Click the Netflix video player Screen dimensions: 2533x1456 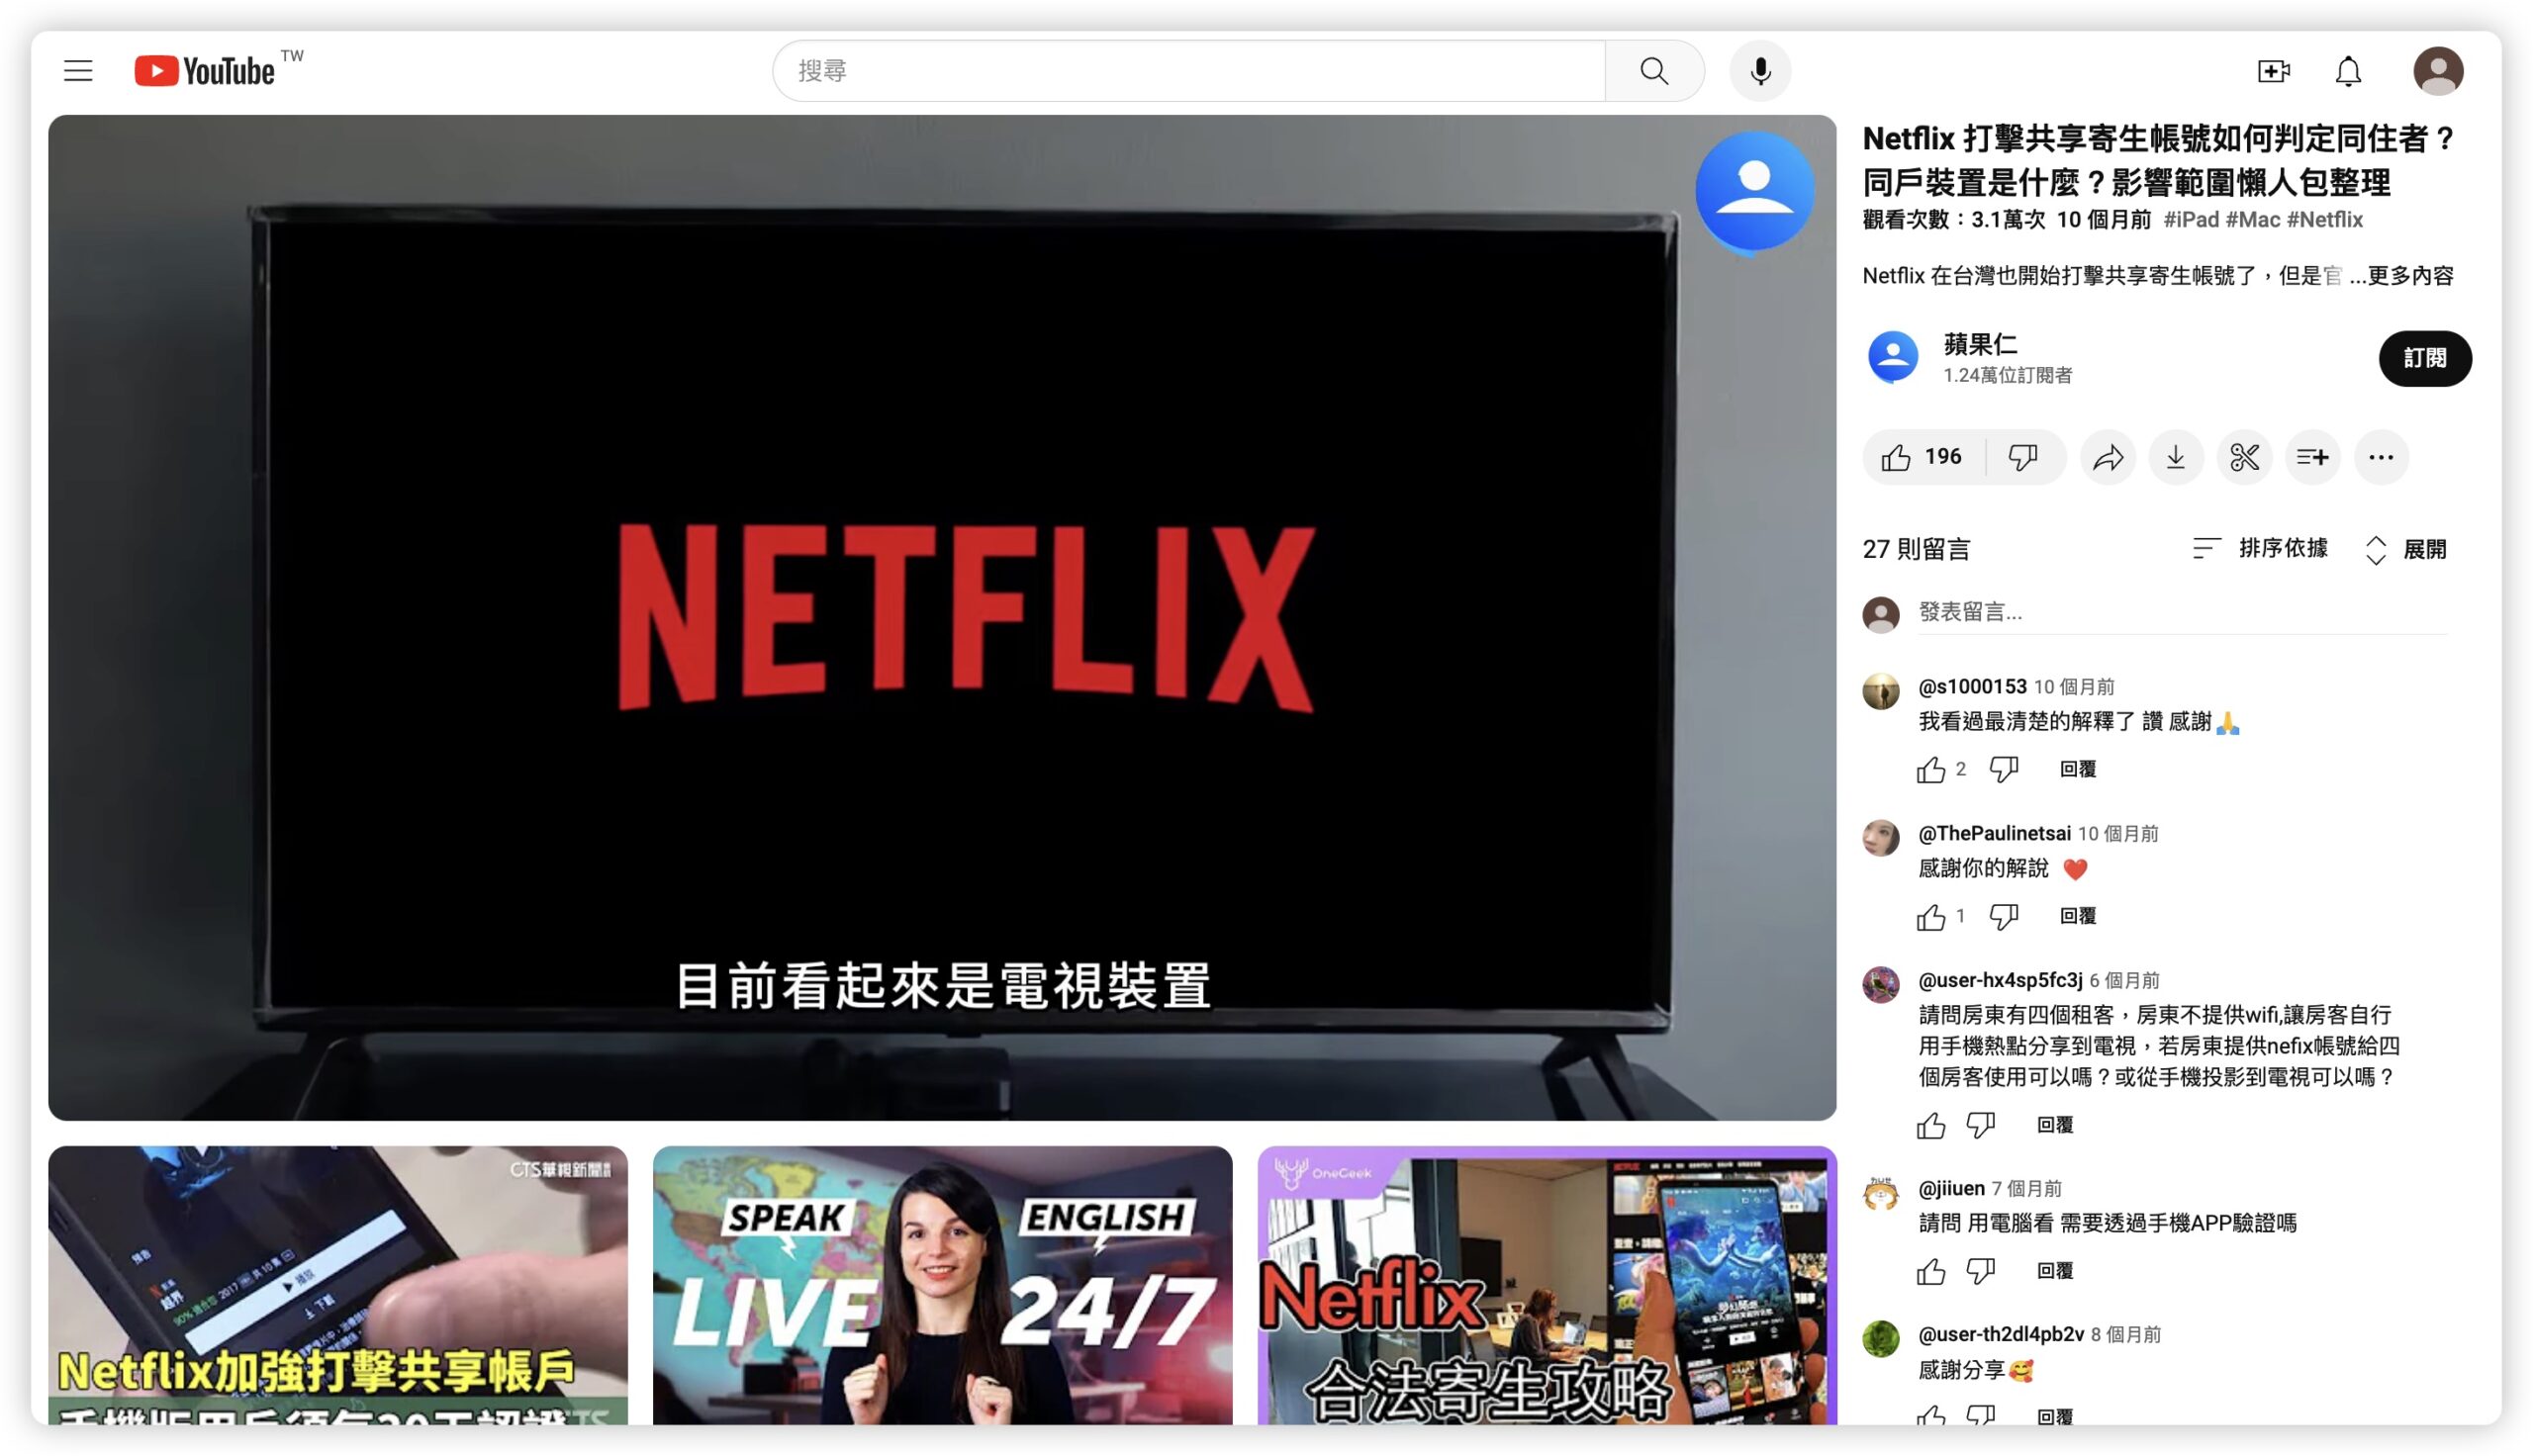(942, 617)
